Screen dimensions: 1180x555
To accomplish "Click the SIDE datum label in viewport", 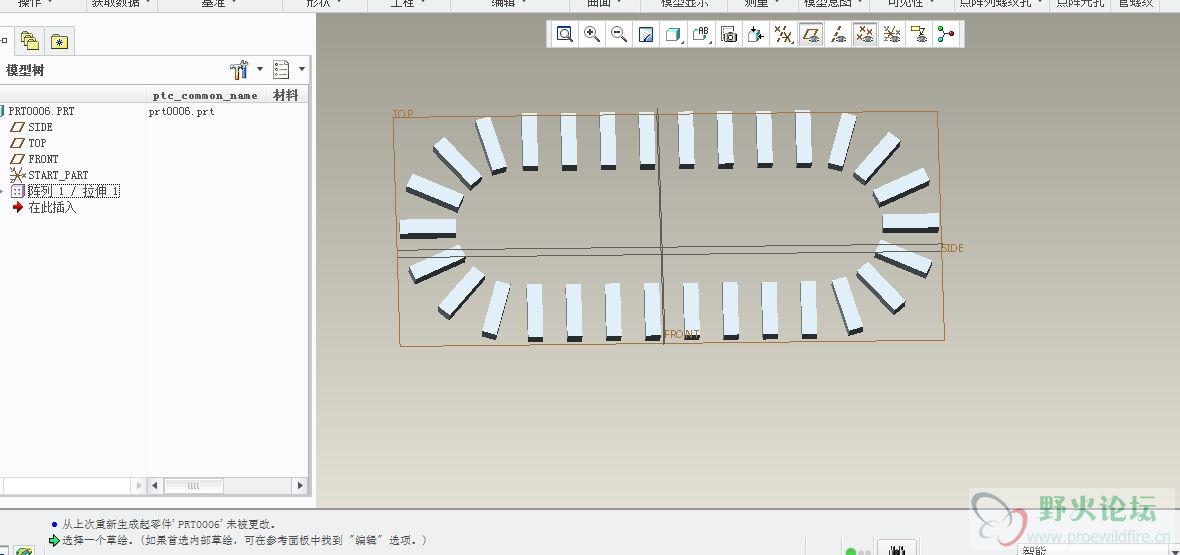I will pos(952,248).
